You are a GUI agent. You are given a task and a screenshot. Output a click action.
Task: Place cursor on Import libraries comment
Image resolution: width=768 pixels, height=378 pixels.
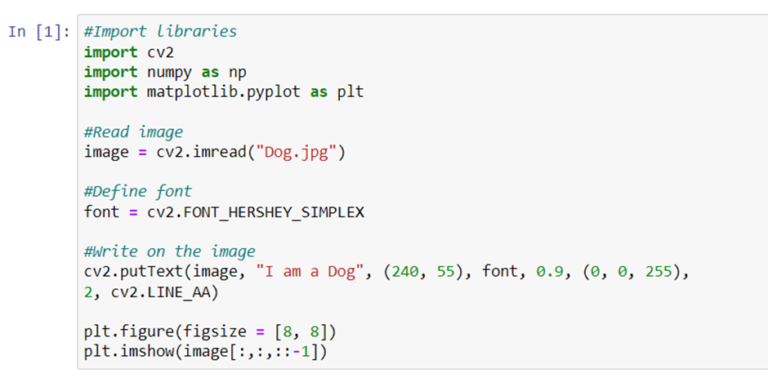click(160, 32)
